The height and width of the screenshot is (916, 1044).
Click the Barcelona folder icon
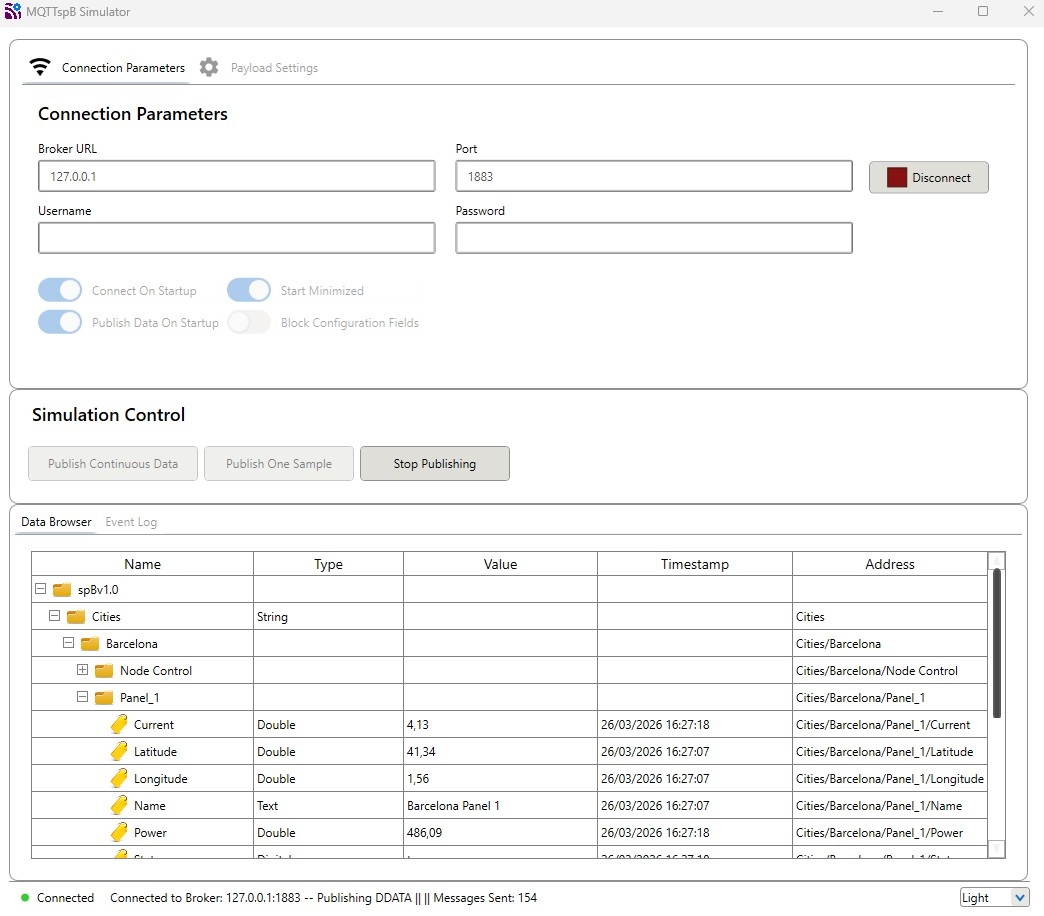point(90,644)
